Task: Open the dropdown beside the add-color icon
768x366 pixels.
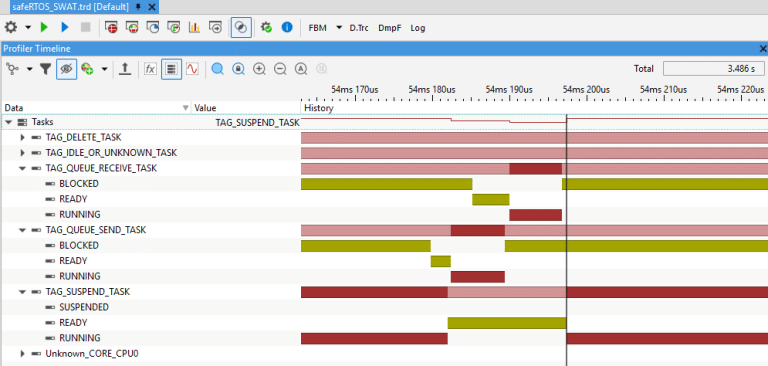Action: [x=104, y=69]
